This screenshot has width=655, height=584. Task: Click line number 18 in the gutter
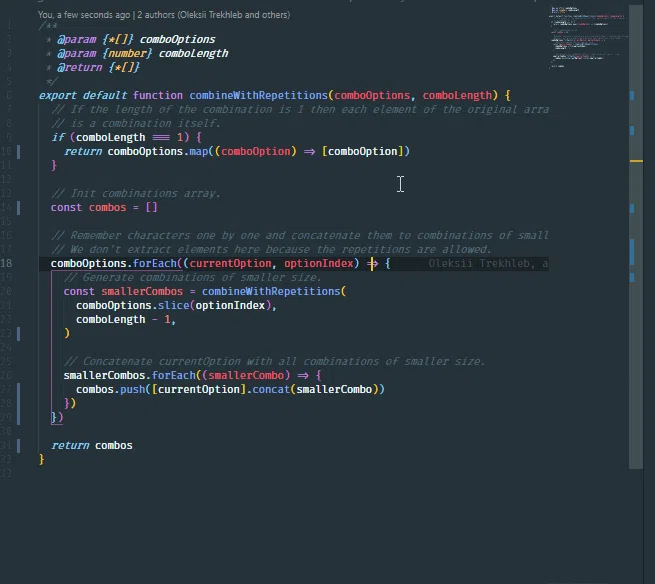click(7, 263)
